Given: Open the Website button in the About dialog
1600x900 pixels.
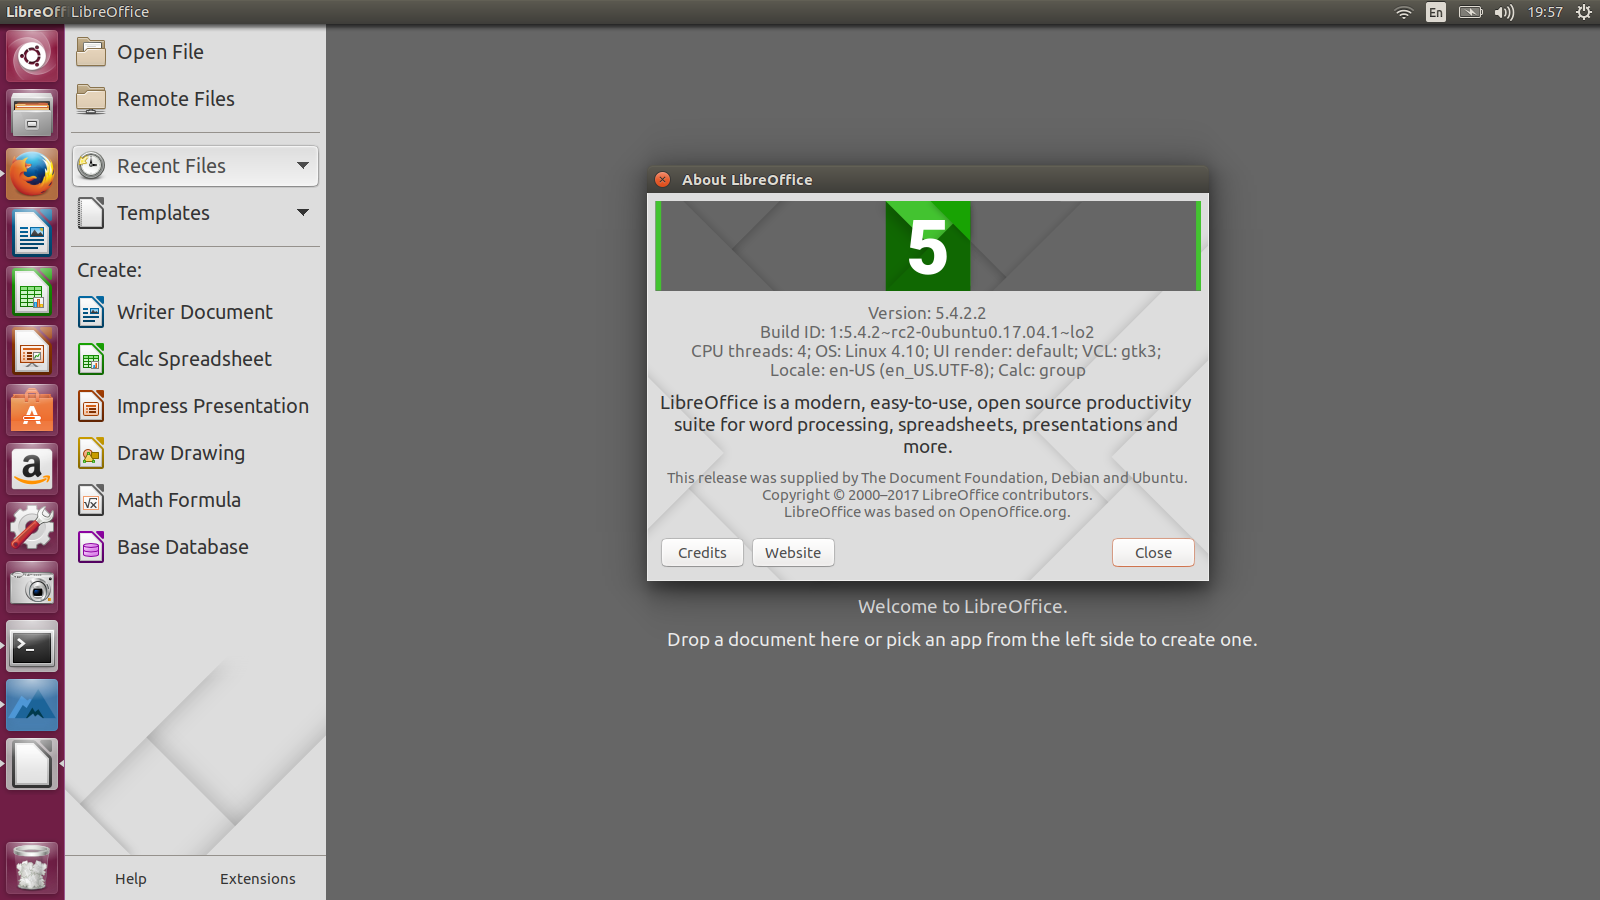Looking at the screenshot, I should pos(793,553).
